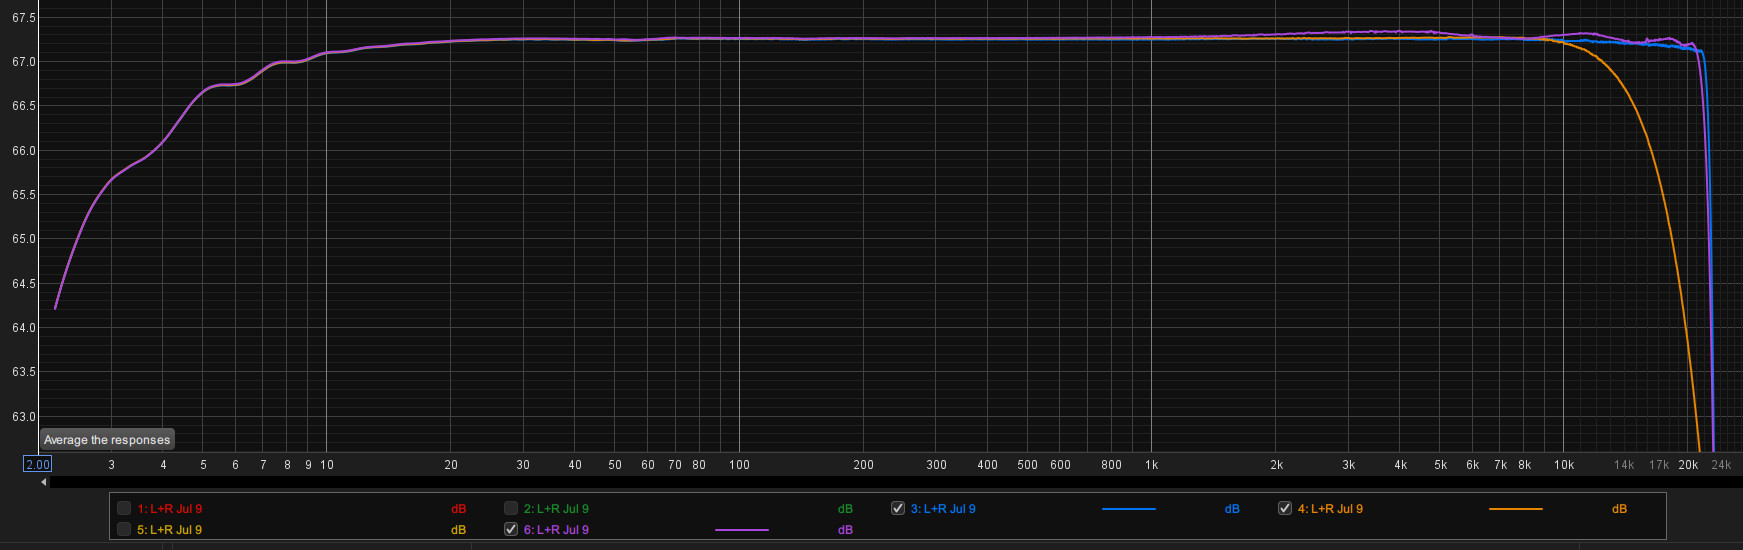This screenshot has width=1743, height=550.
Task: Enable trace 2: L+R Jul 9 checkbox
Action: [511, 508]
